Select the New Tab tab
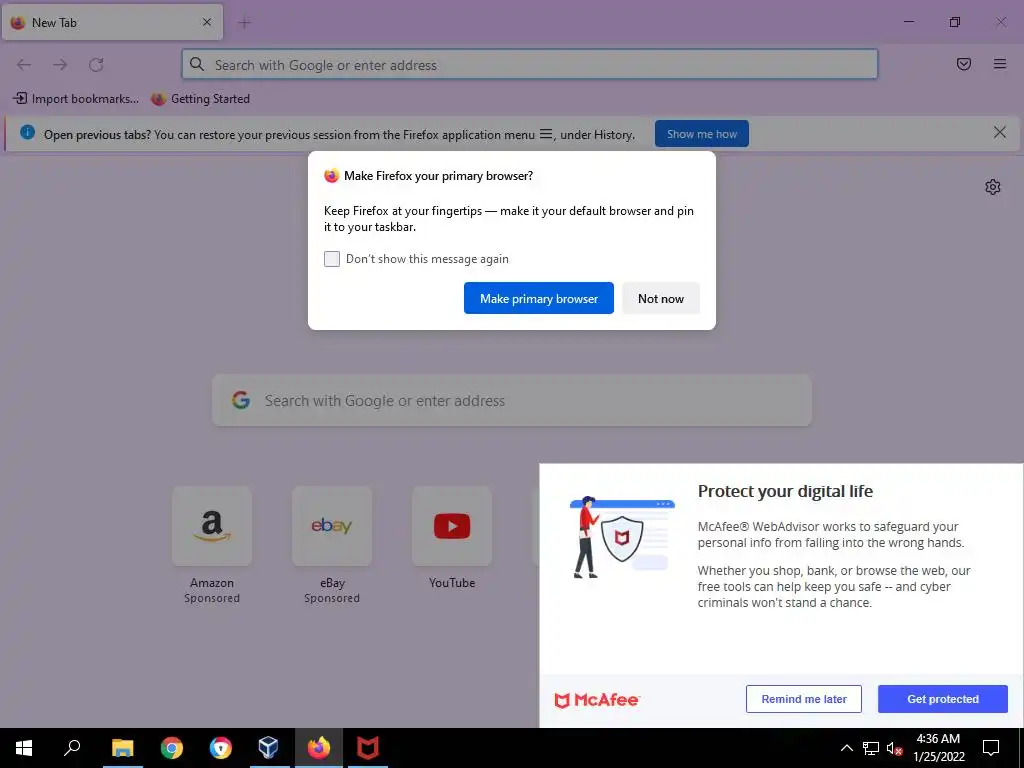Viewport: 1024px width, 768px height. 112,22
